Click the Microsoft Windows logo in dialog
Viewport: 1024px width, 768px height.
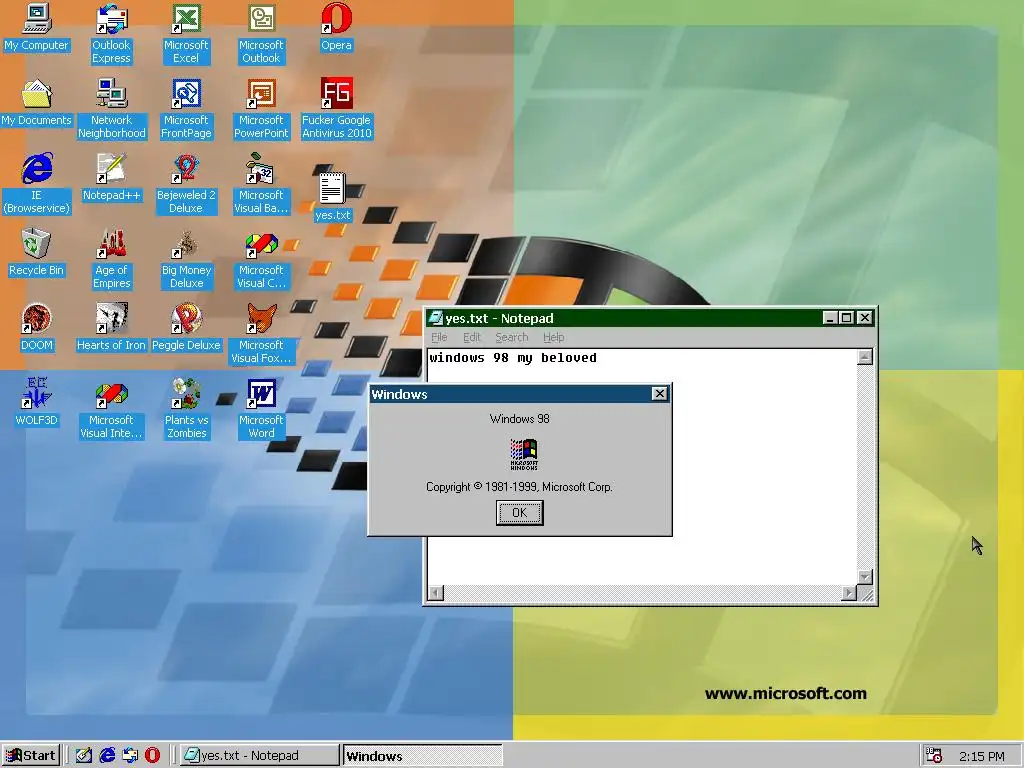coord(524,454)
